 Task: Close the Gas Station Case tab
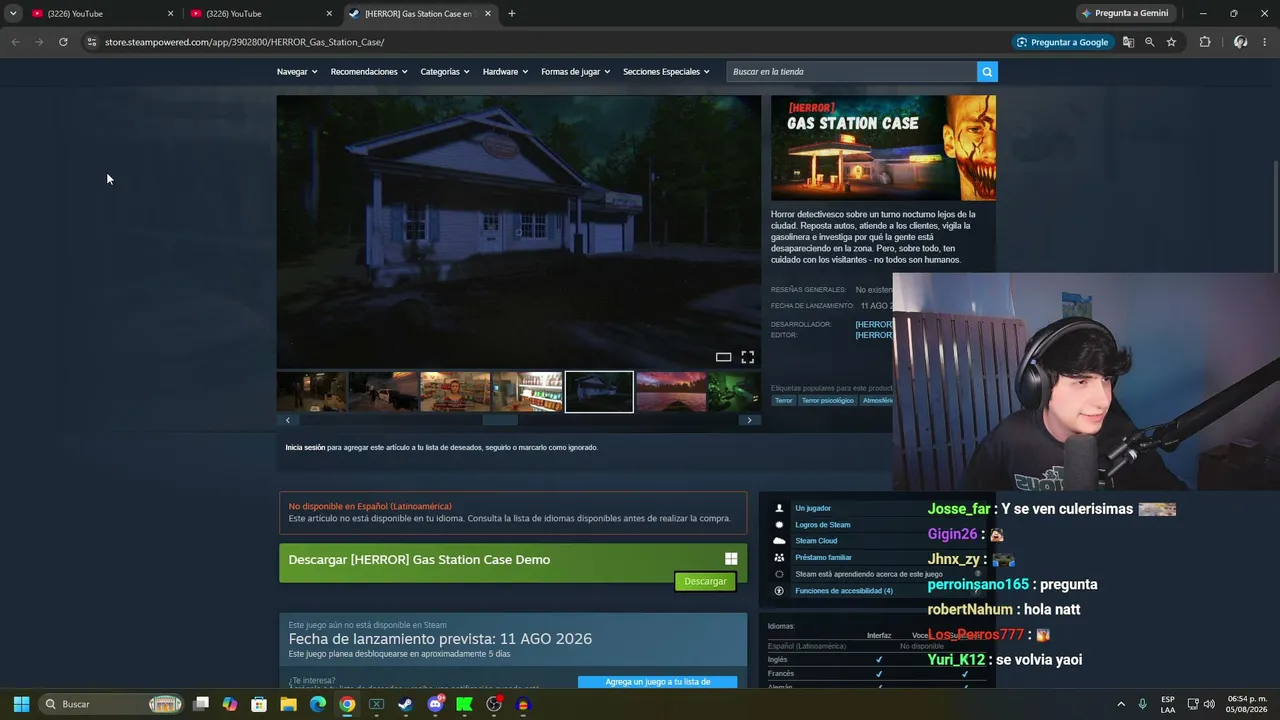pos(488,14)
